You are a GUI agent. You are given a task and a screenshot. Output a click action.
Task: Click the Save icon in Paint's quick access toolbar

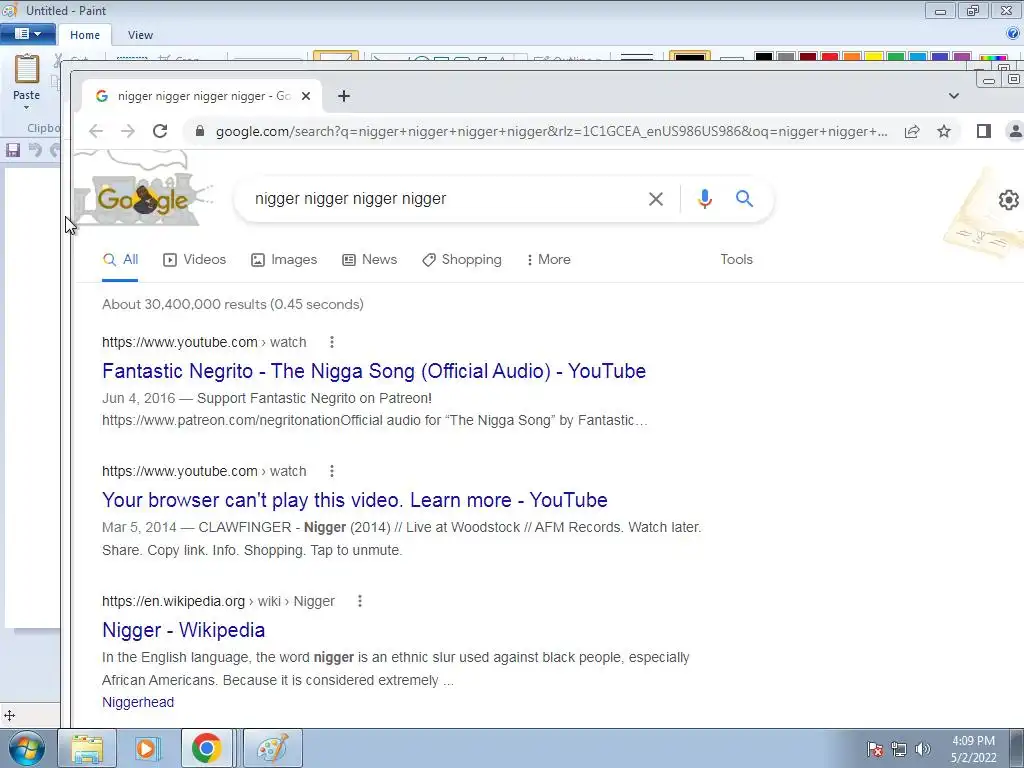tap(12, 150)
